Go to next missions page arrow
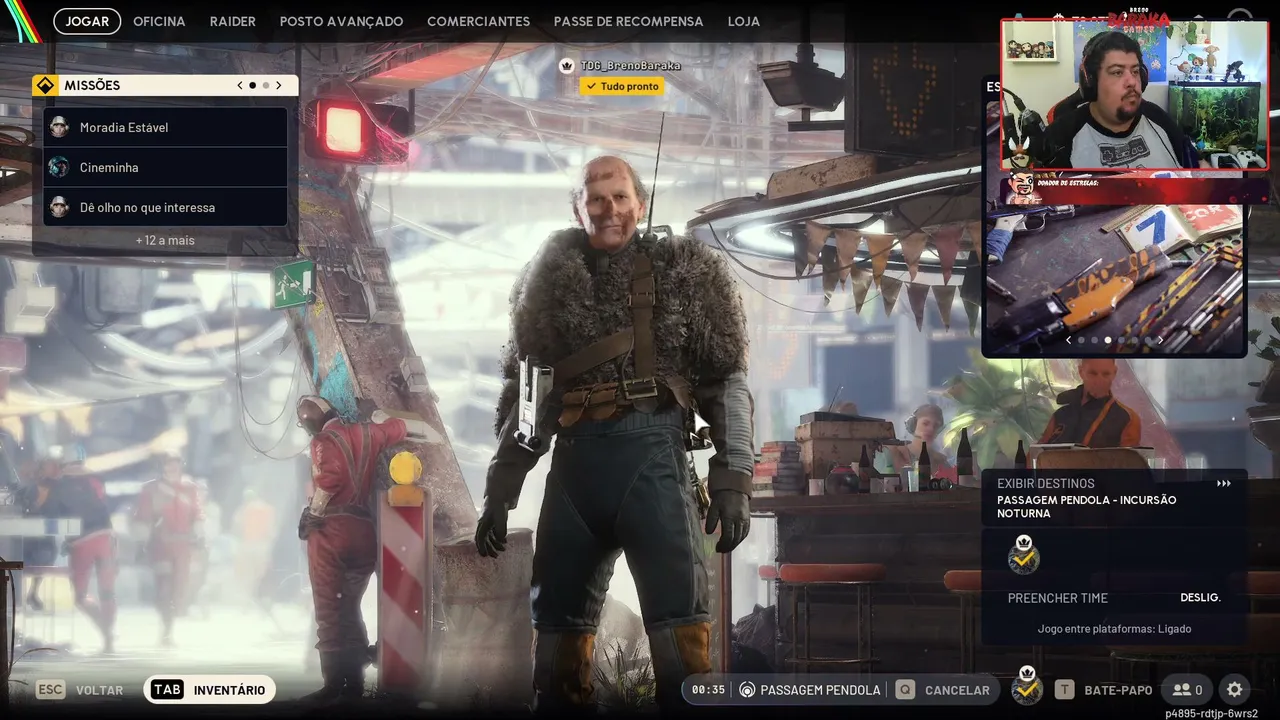Image resolution: width=1280 pixels, height=720 pixels. pos(279,86)
